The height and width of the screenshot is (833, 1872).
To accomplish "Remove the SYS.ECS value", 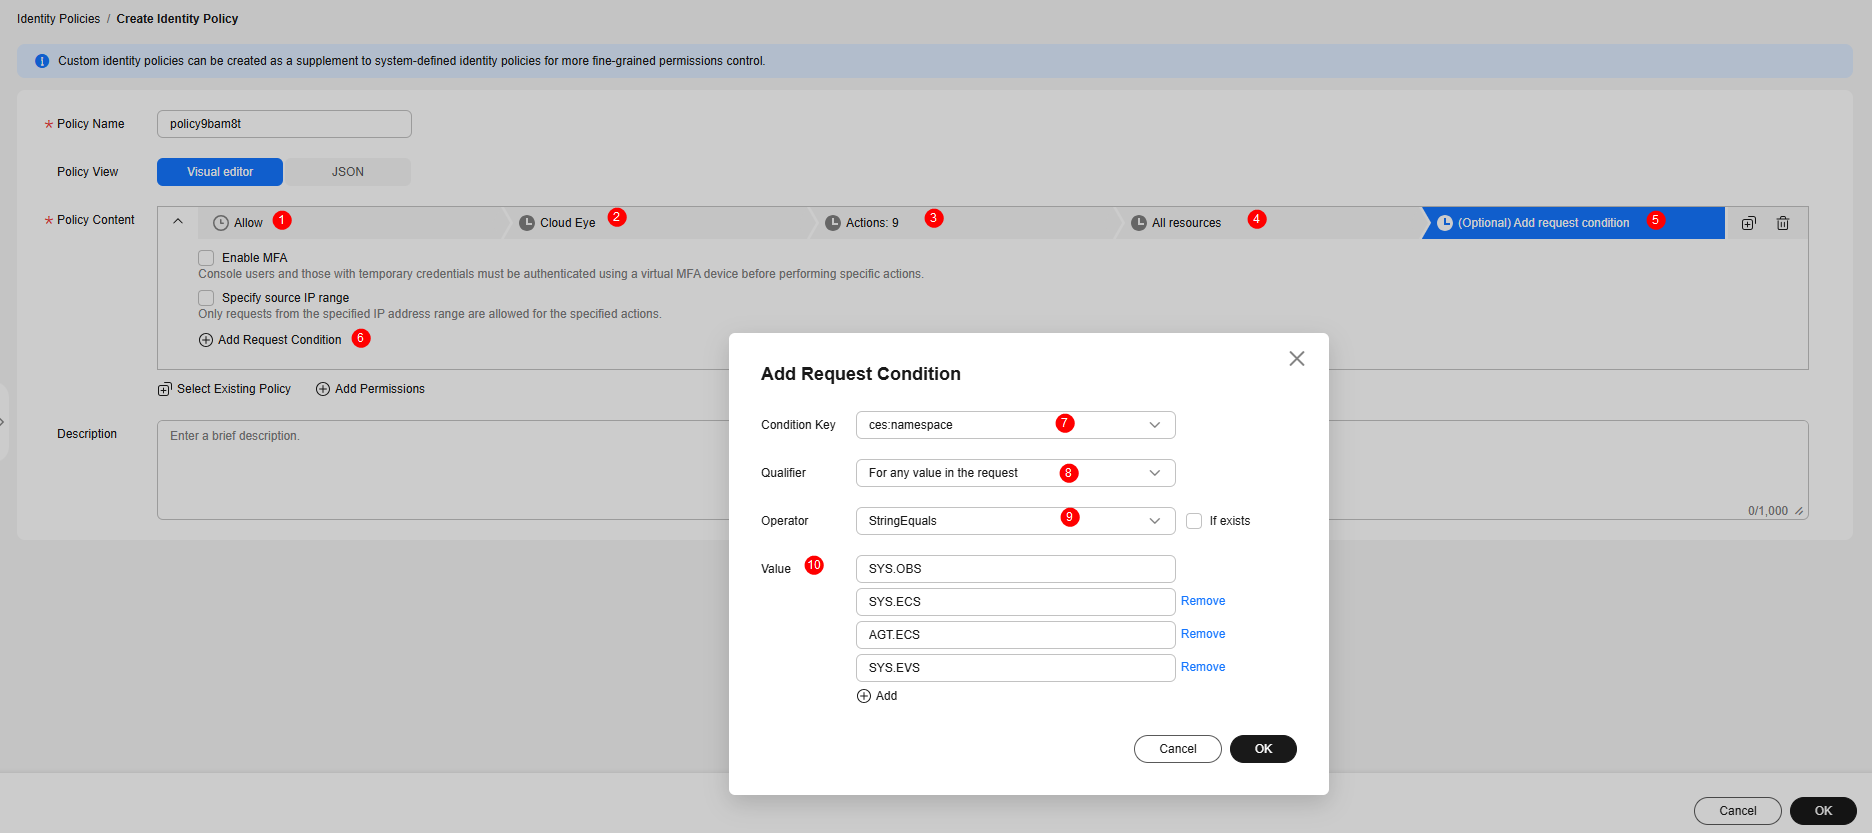I will (x=1202, y=601).
